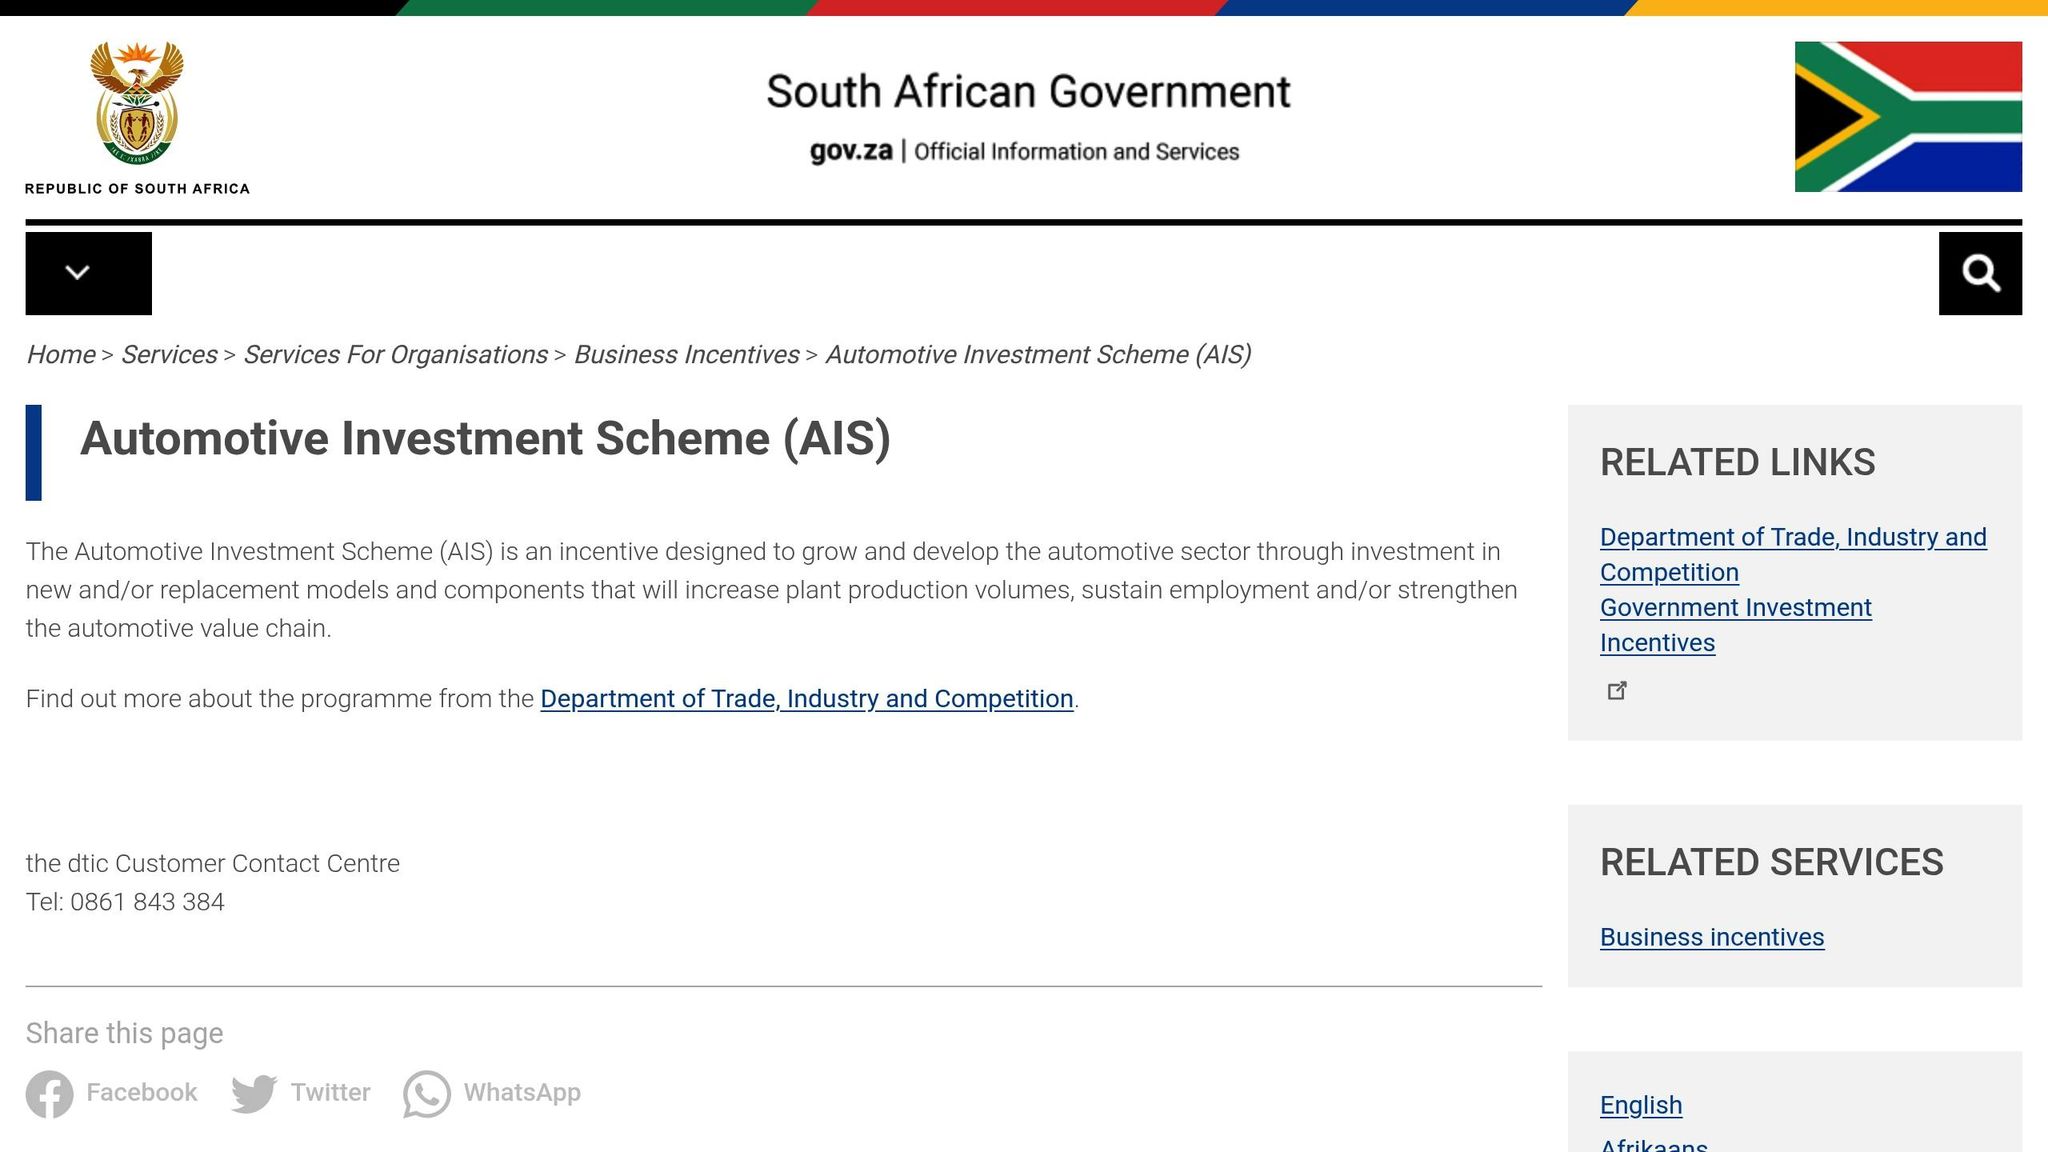The image size is (2048, 1152).
Task: Click the external link icon under Related Links
Action: click(x=1618, y=690)
